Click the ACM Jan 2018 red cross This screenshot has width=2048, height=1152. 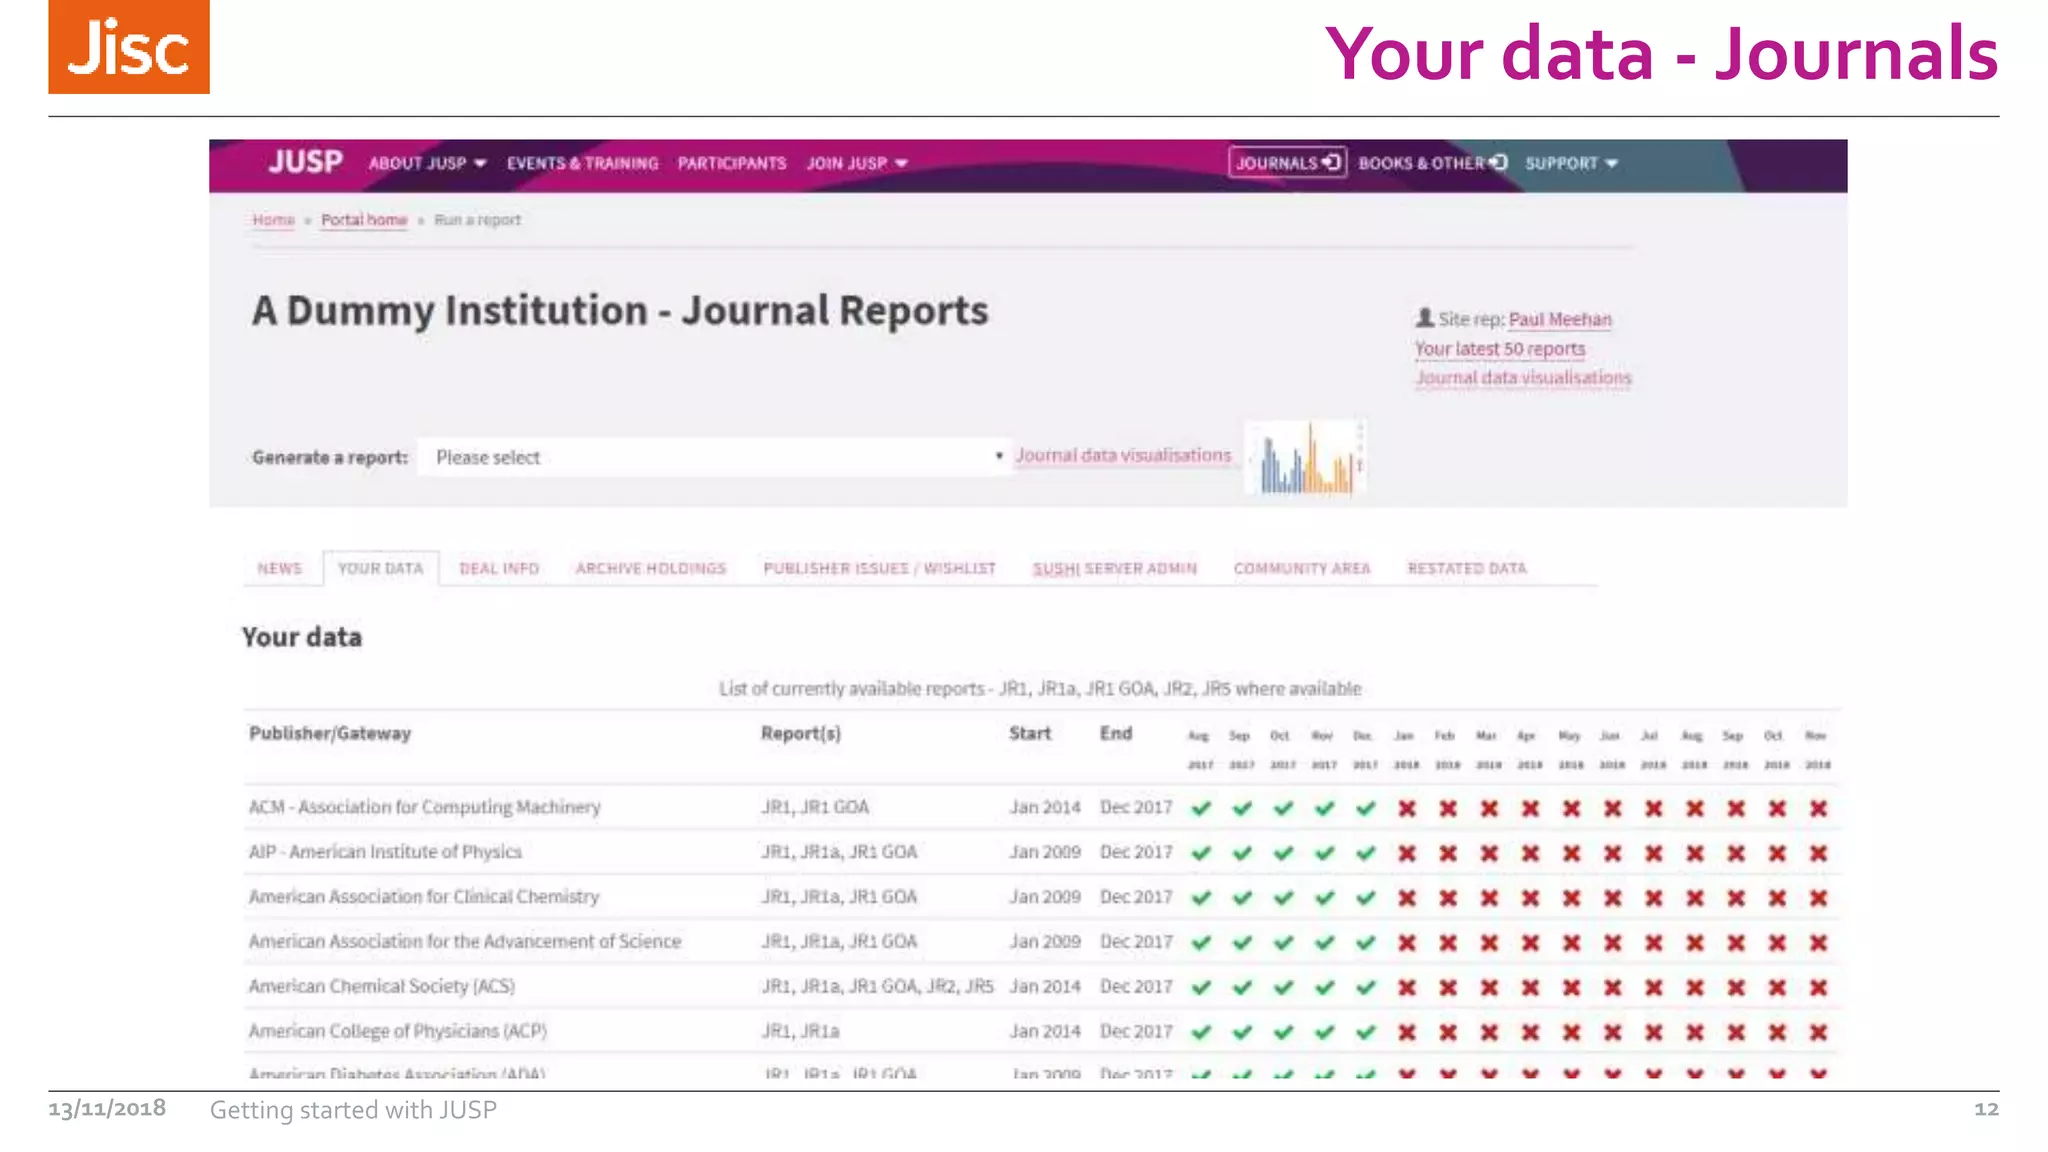tap(1407, 808)
